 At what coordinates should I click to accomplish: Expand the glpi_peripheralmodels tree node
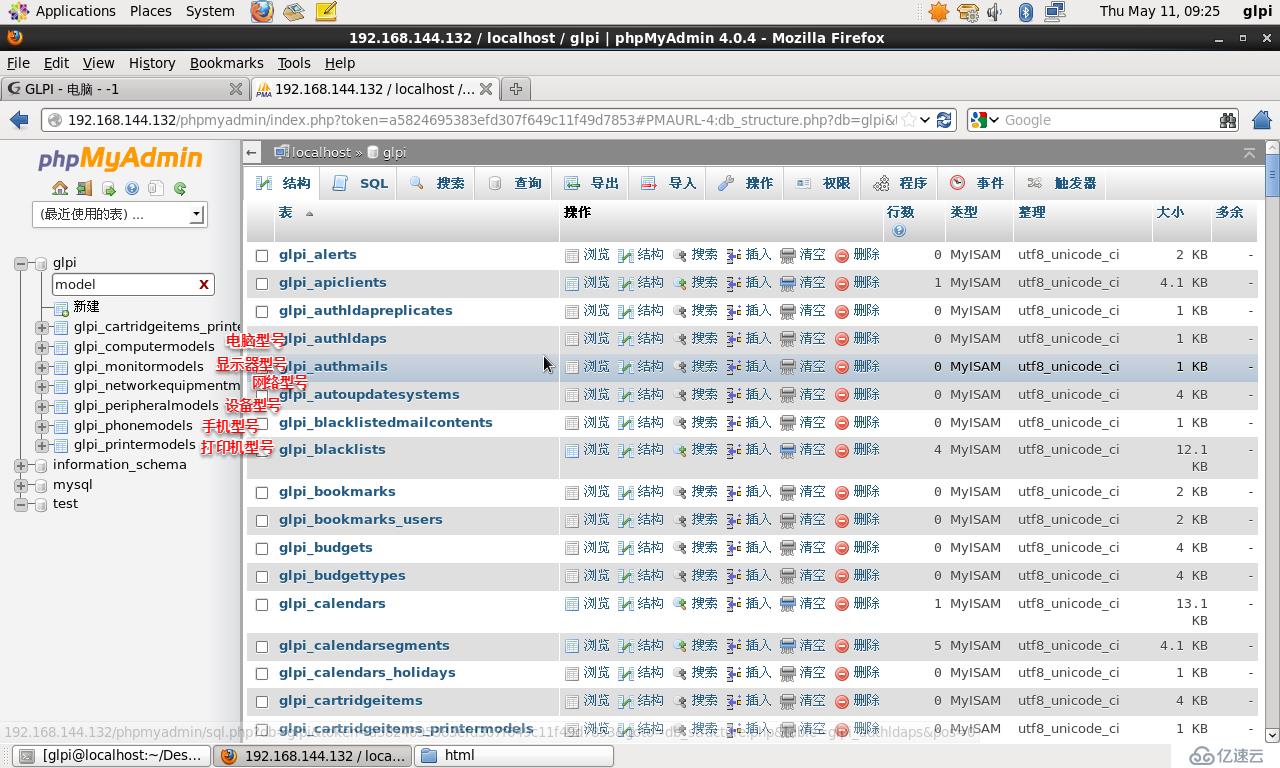click(x=41, y=406)
